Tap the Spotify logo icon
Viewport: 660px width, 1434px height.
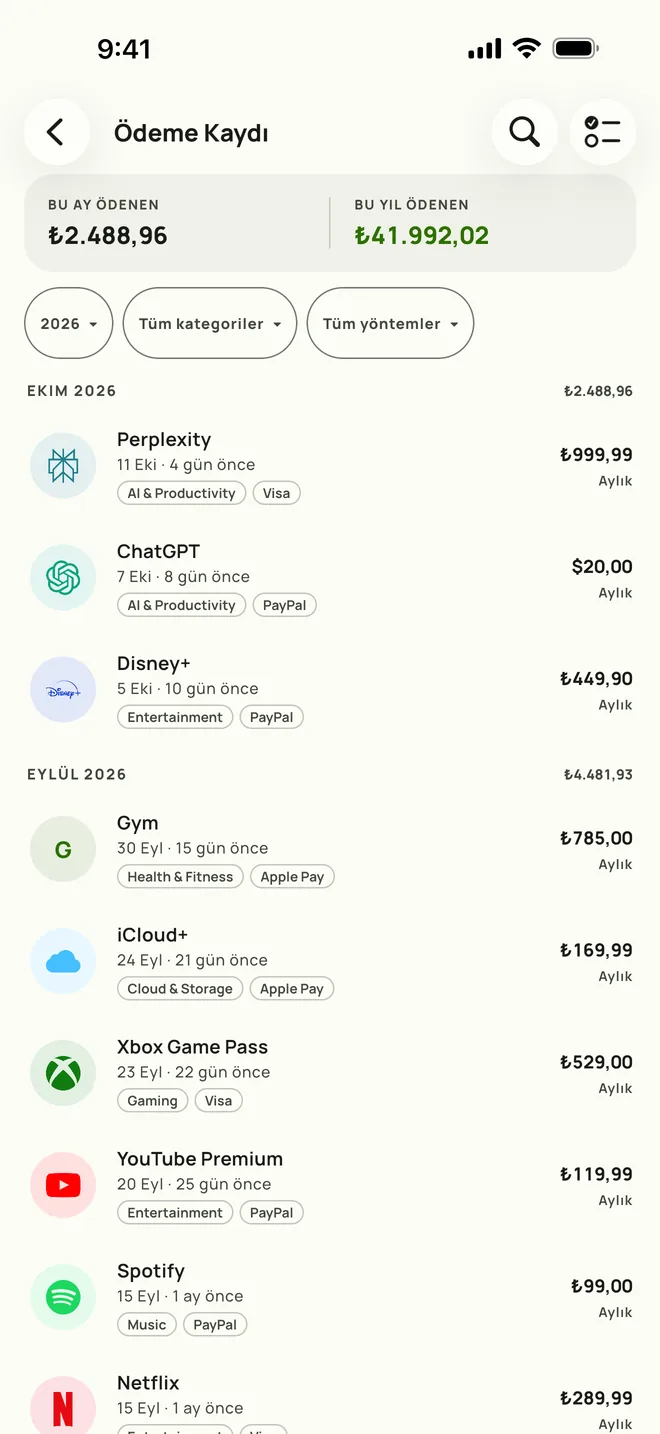tap(63, 1297)
